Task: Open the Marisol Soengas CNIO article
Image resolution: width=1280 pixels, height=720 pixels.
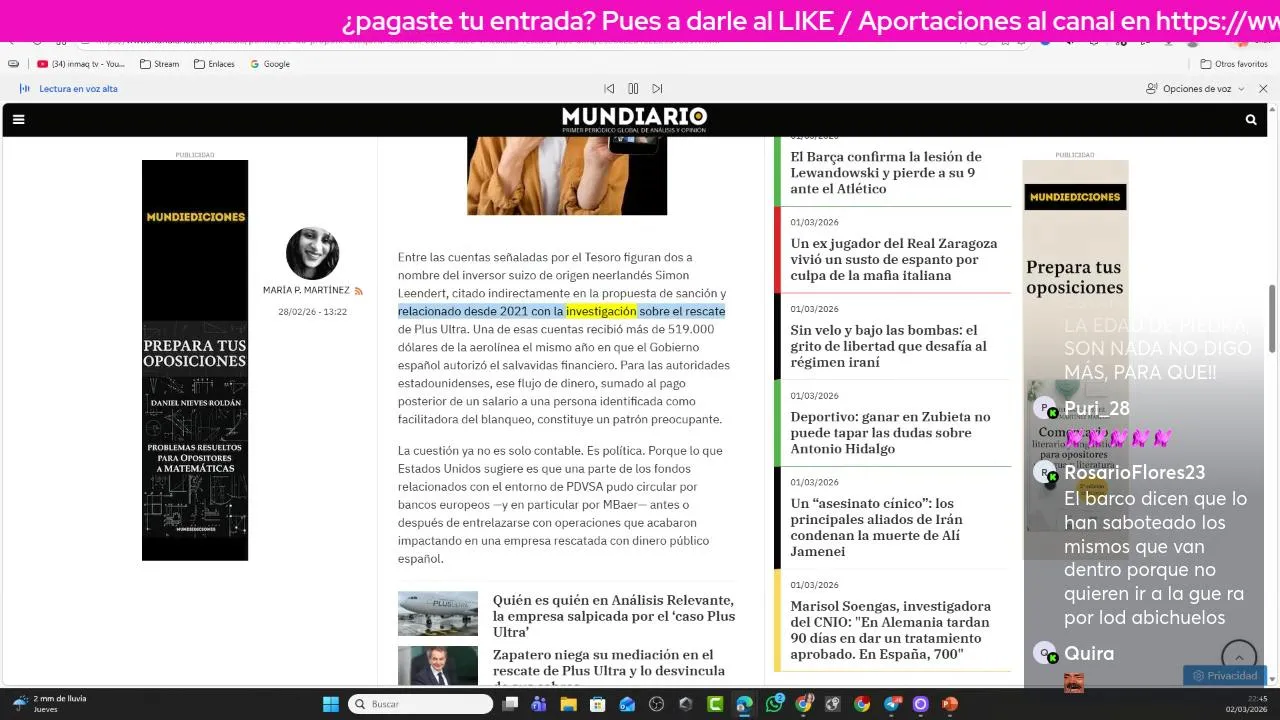Action: click(x=890, y=630)
